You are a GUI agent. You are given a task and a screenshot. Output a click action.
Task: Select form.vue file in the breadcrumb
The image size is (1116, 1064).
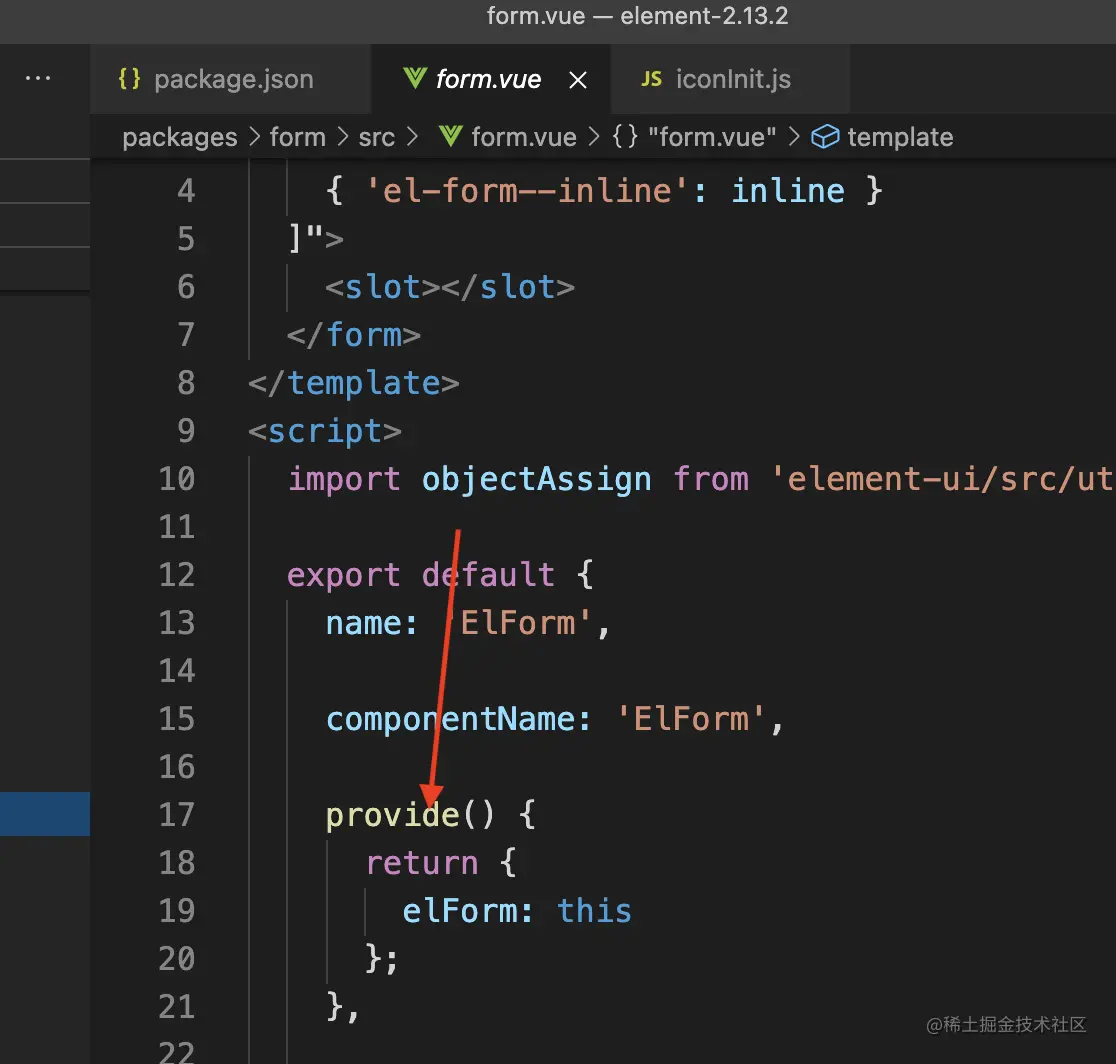point(524,137)
